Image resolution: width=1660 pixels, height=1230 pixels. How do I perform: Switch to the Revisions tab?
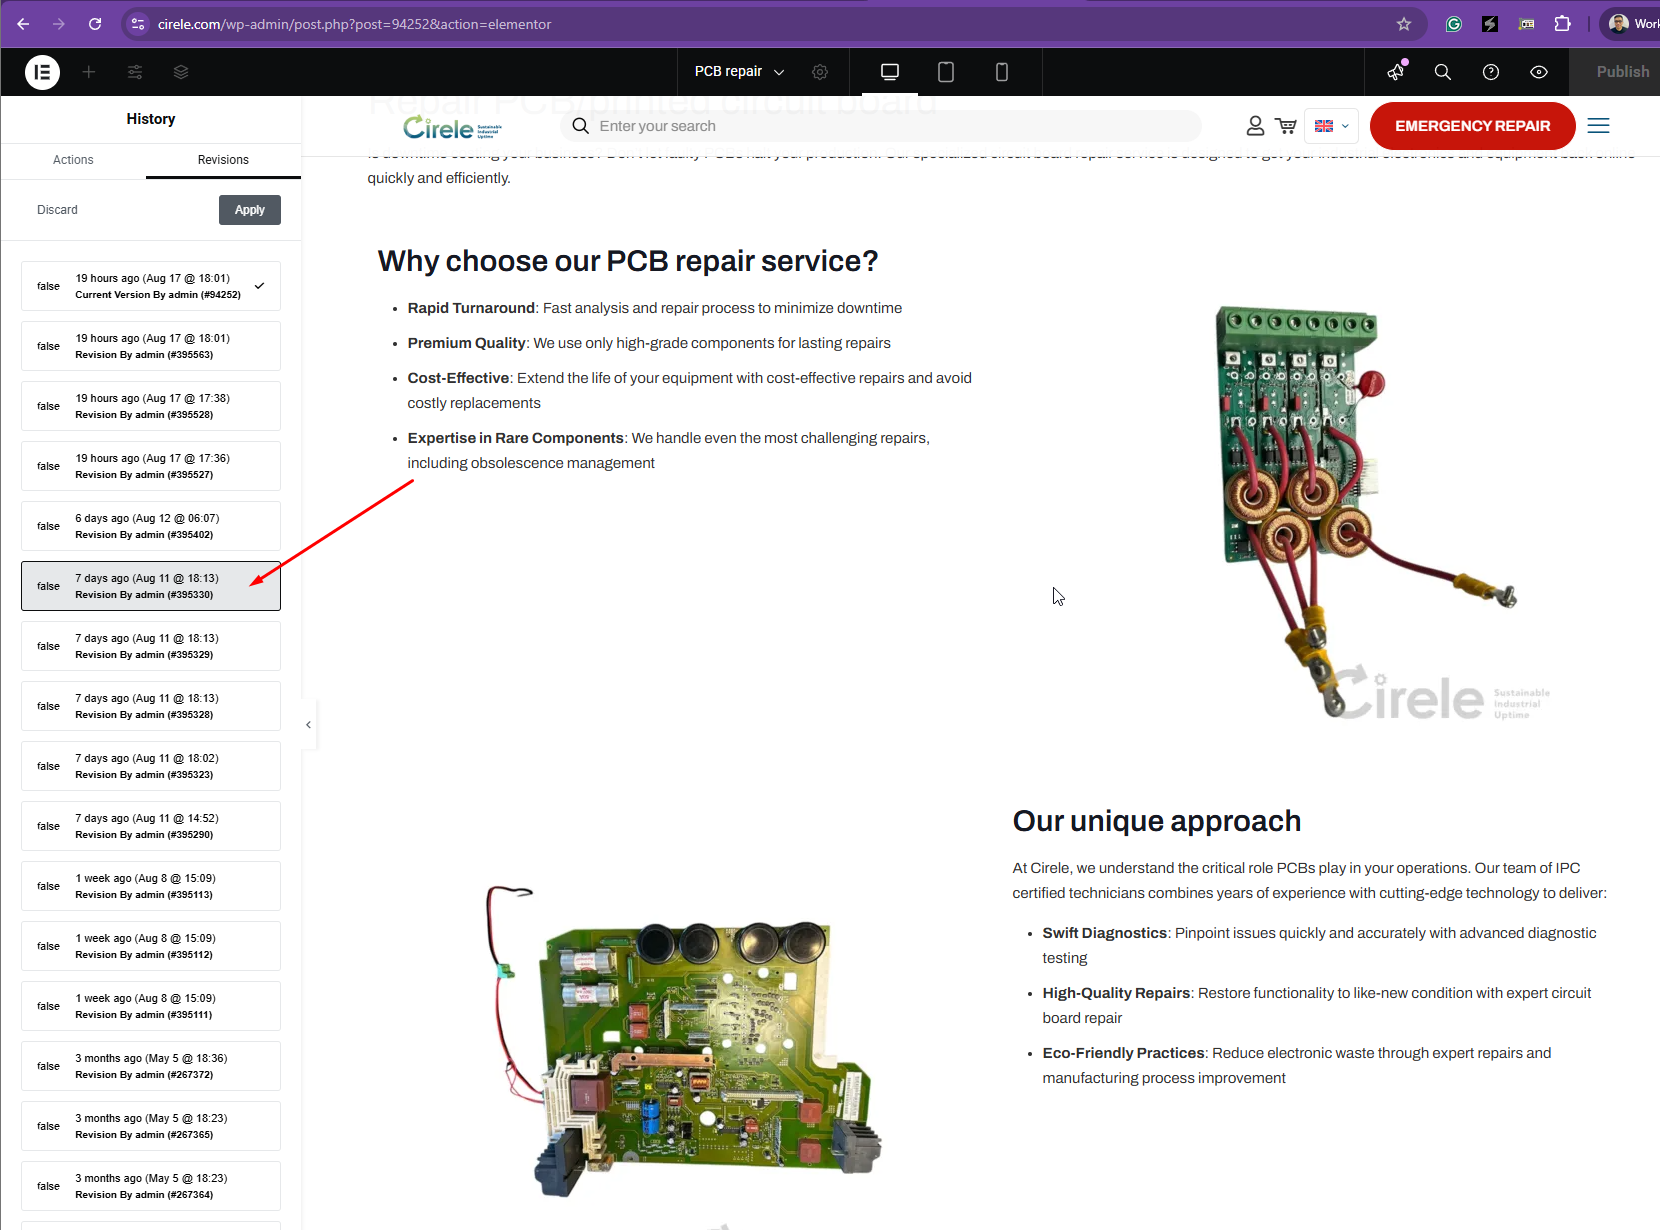pyautogui.click(x=223, y=160)
